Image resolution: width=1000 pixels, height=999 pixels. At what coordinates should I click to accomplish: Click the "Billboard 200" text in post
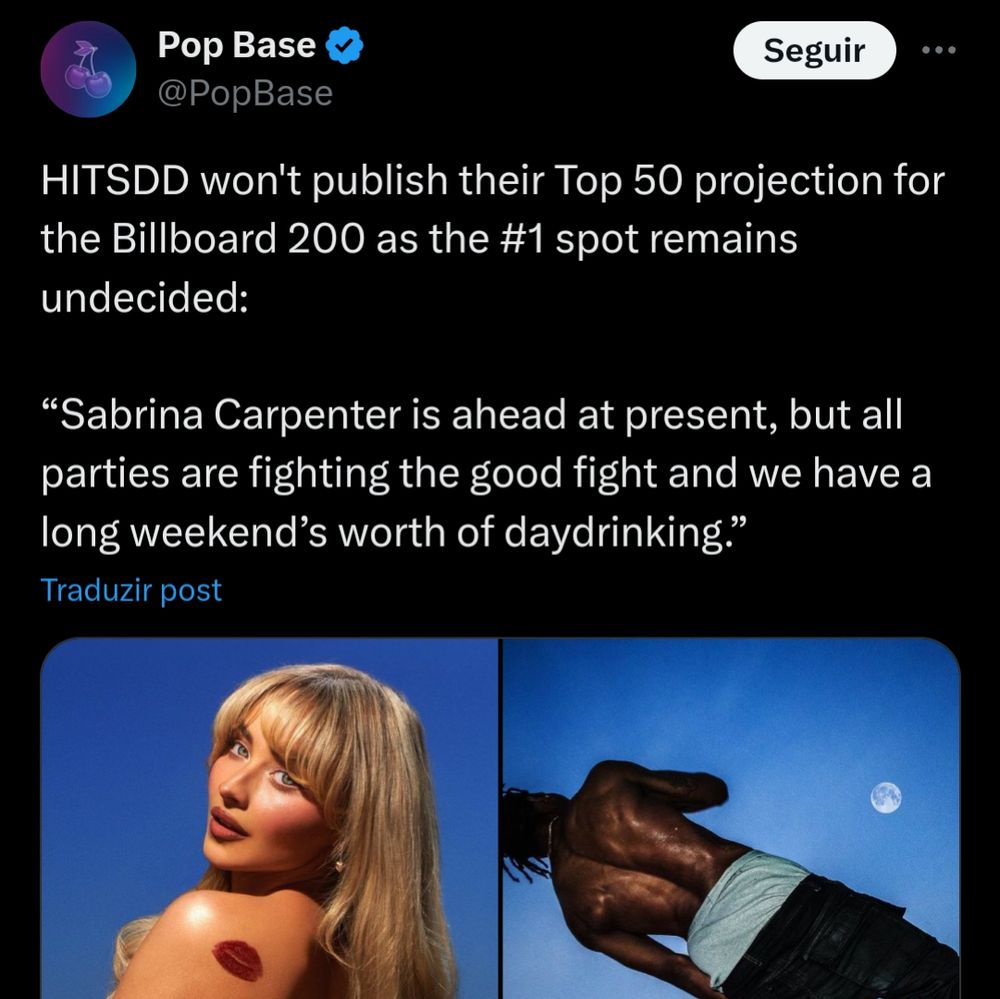point(239,239)
